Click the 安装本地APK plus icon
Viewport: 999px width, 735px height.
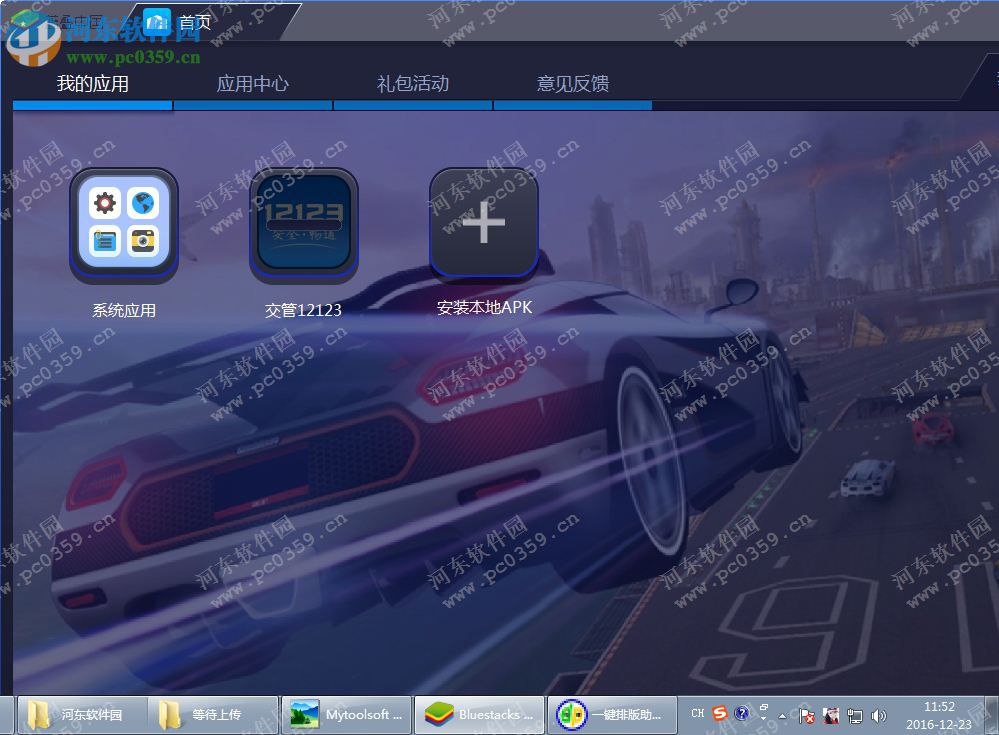coord(484,222)
